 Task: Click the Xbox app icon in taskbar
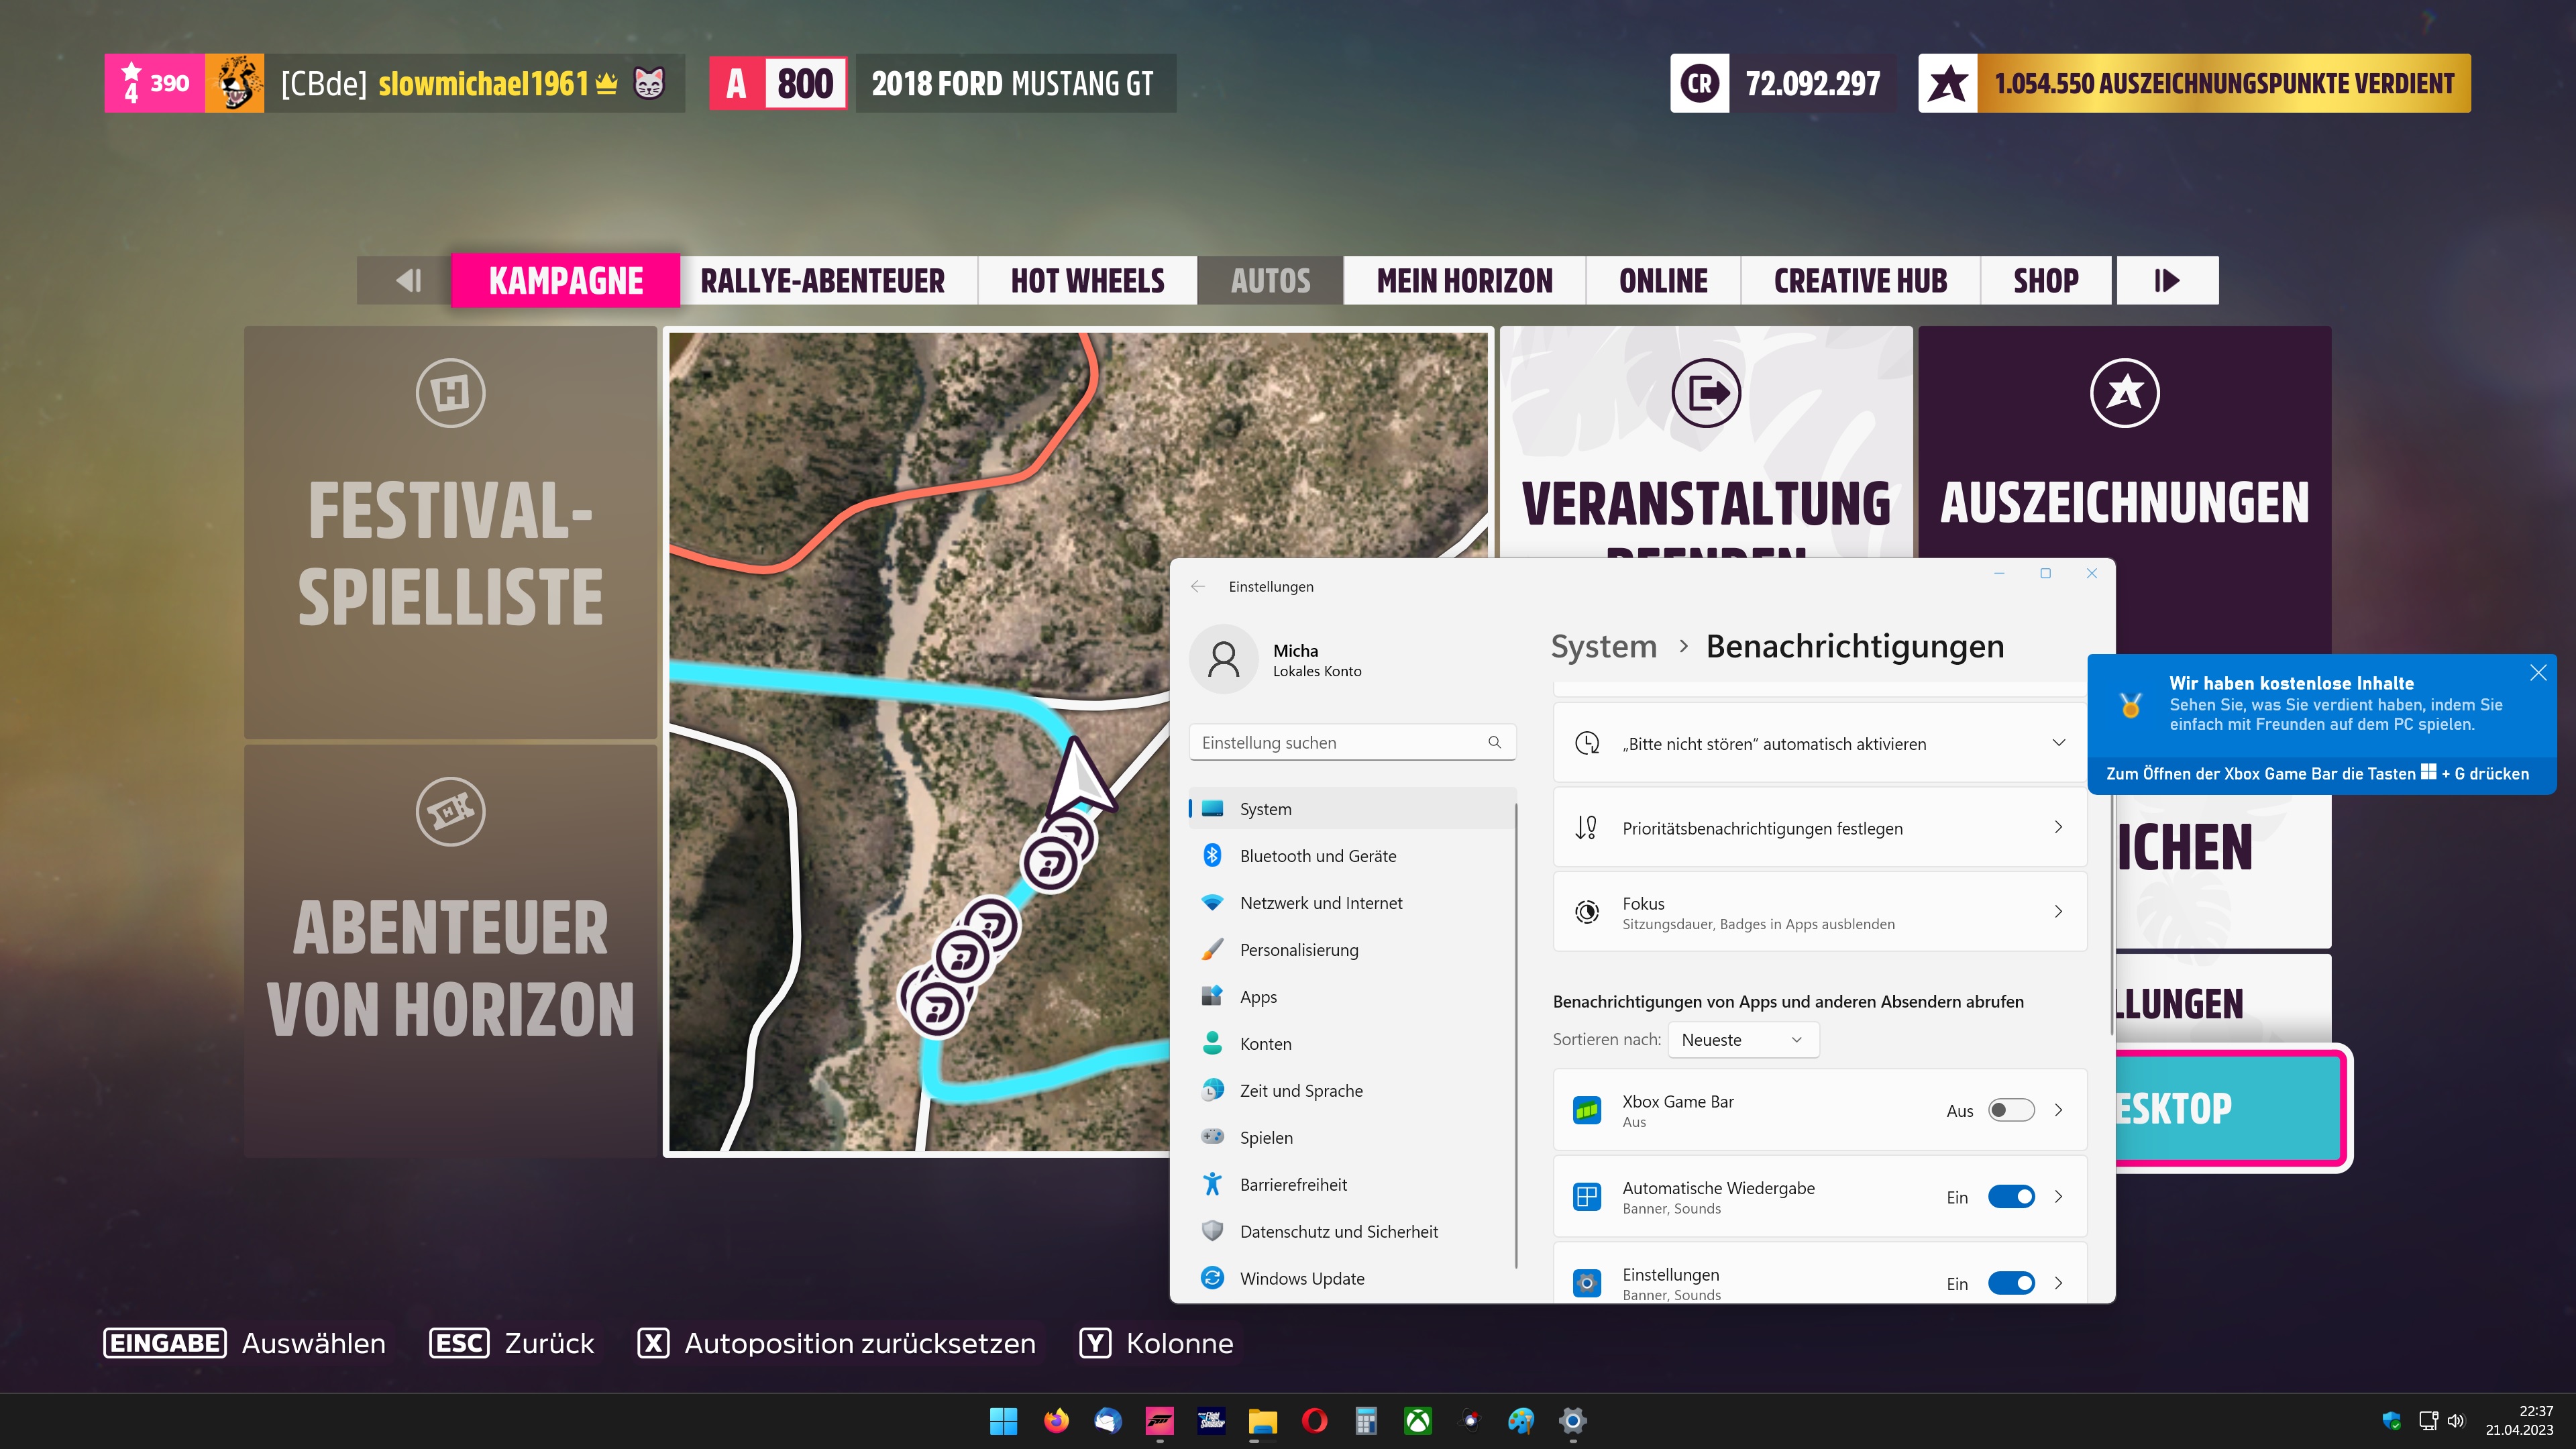click(x=1418, y=1420)
